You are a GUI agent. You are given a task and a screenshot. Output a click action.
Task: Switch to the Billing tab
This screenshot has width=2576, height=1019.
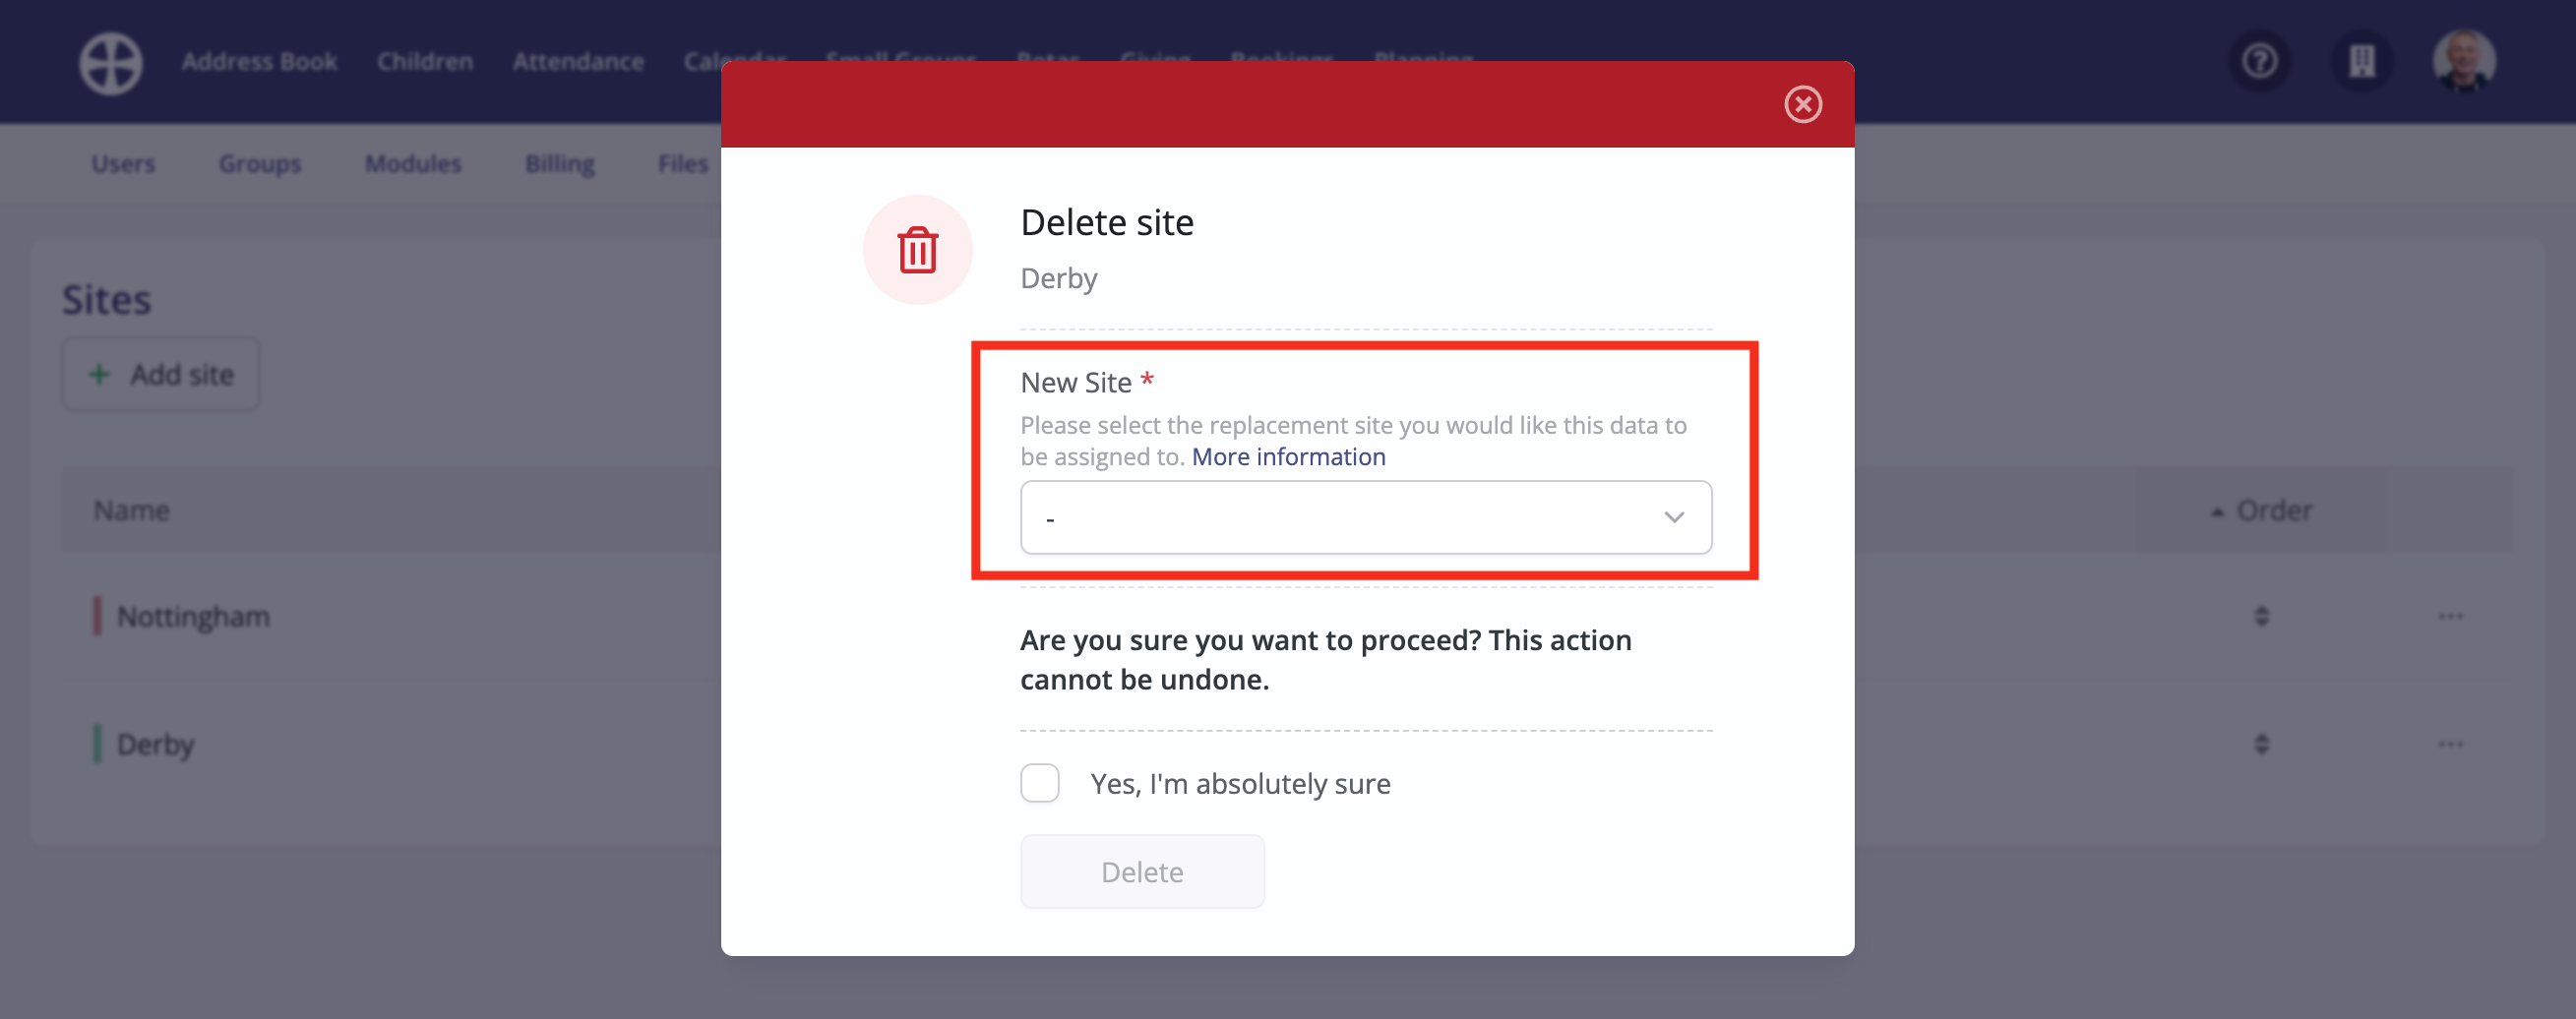[560, 164]
